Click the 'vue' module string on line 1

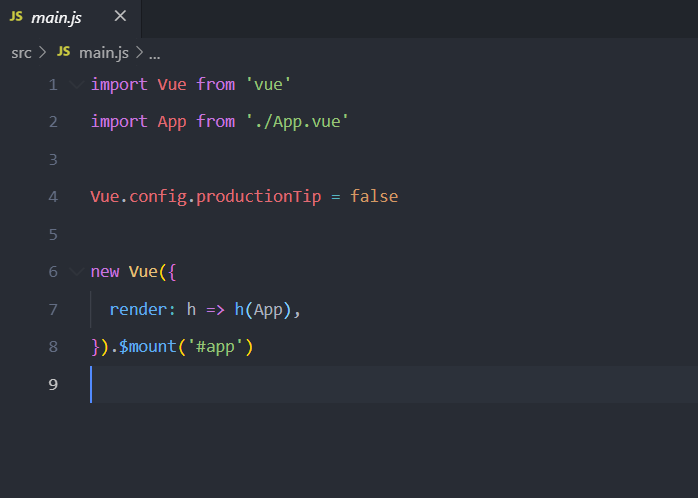[267, 85]
